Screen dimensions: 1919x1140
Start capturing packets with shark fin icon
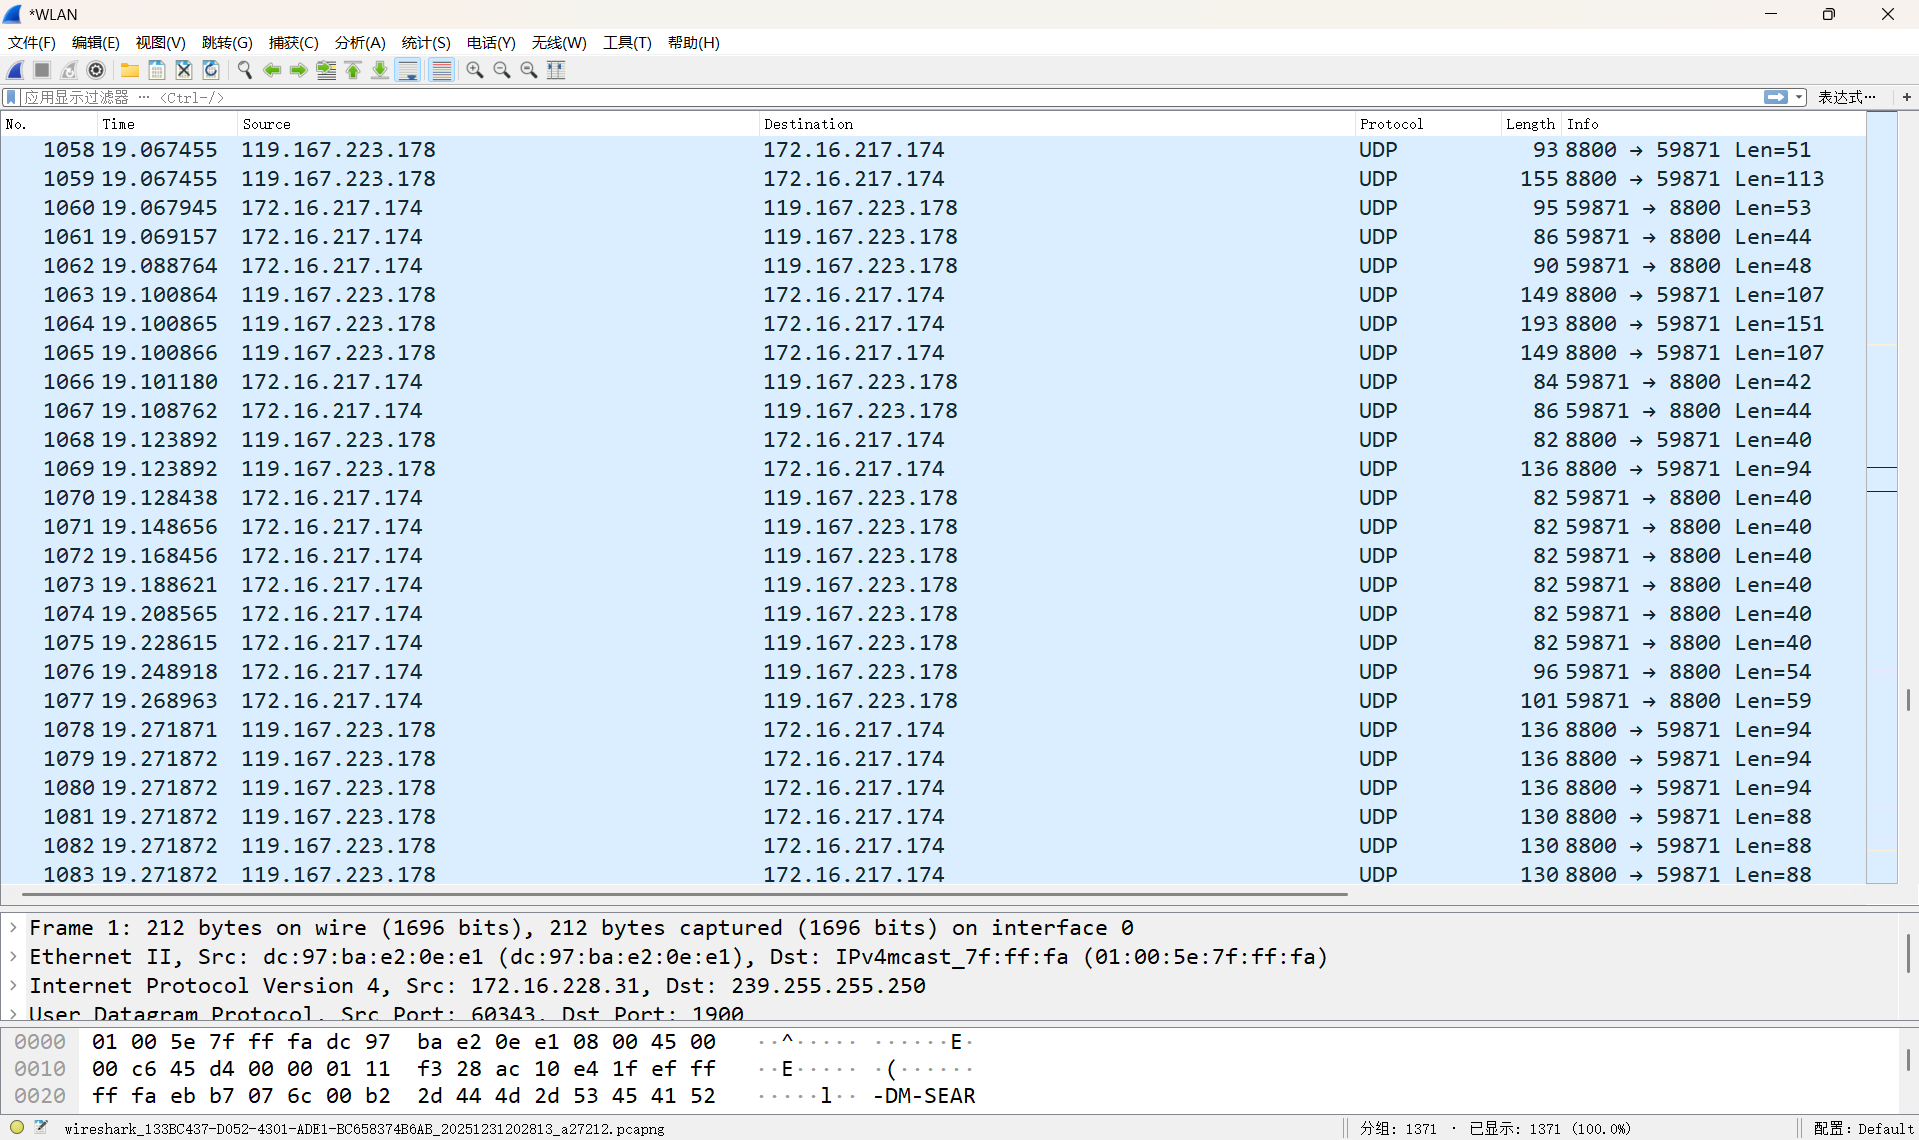tap(15, 70)
